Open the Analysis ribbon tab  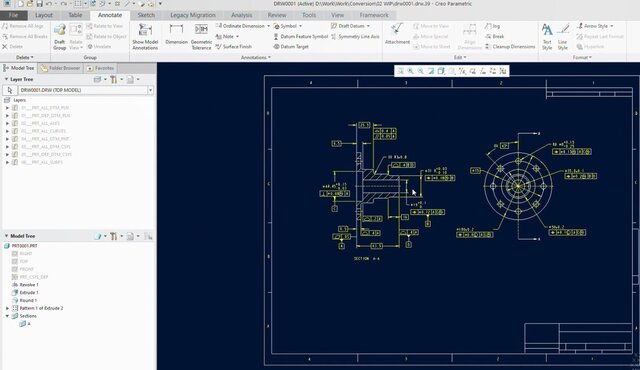coord(241,15)
